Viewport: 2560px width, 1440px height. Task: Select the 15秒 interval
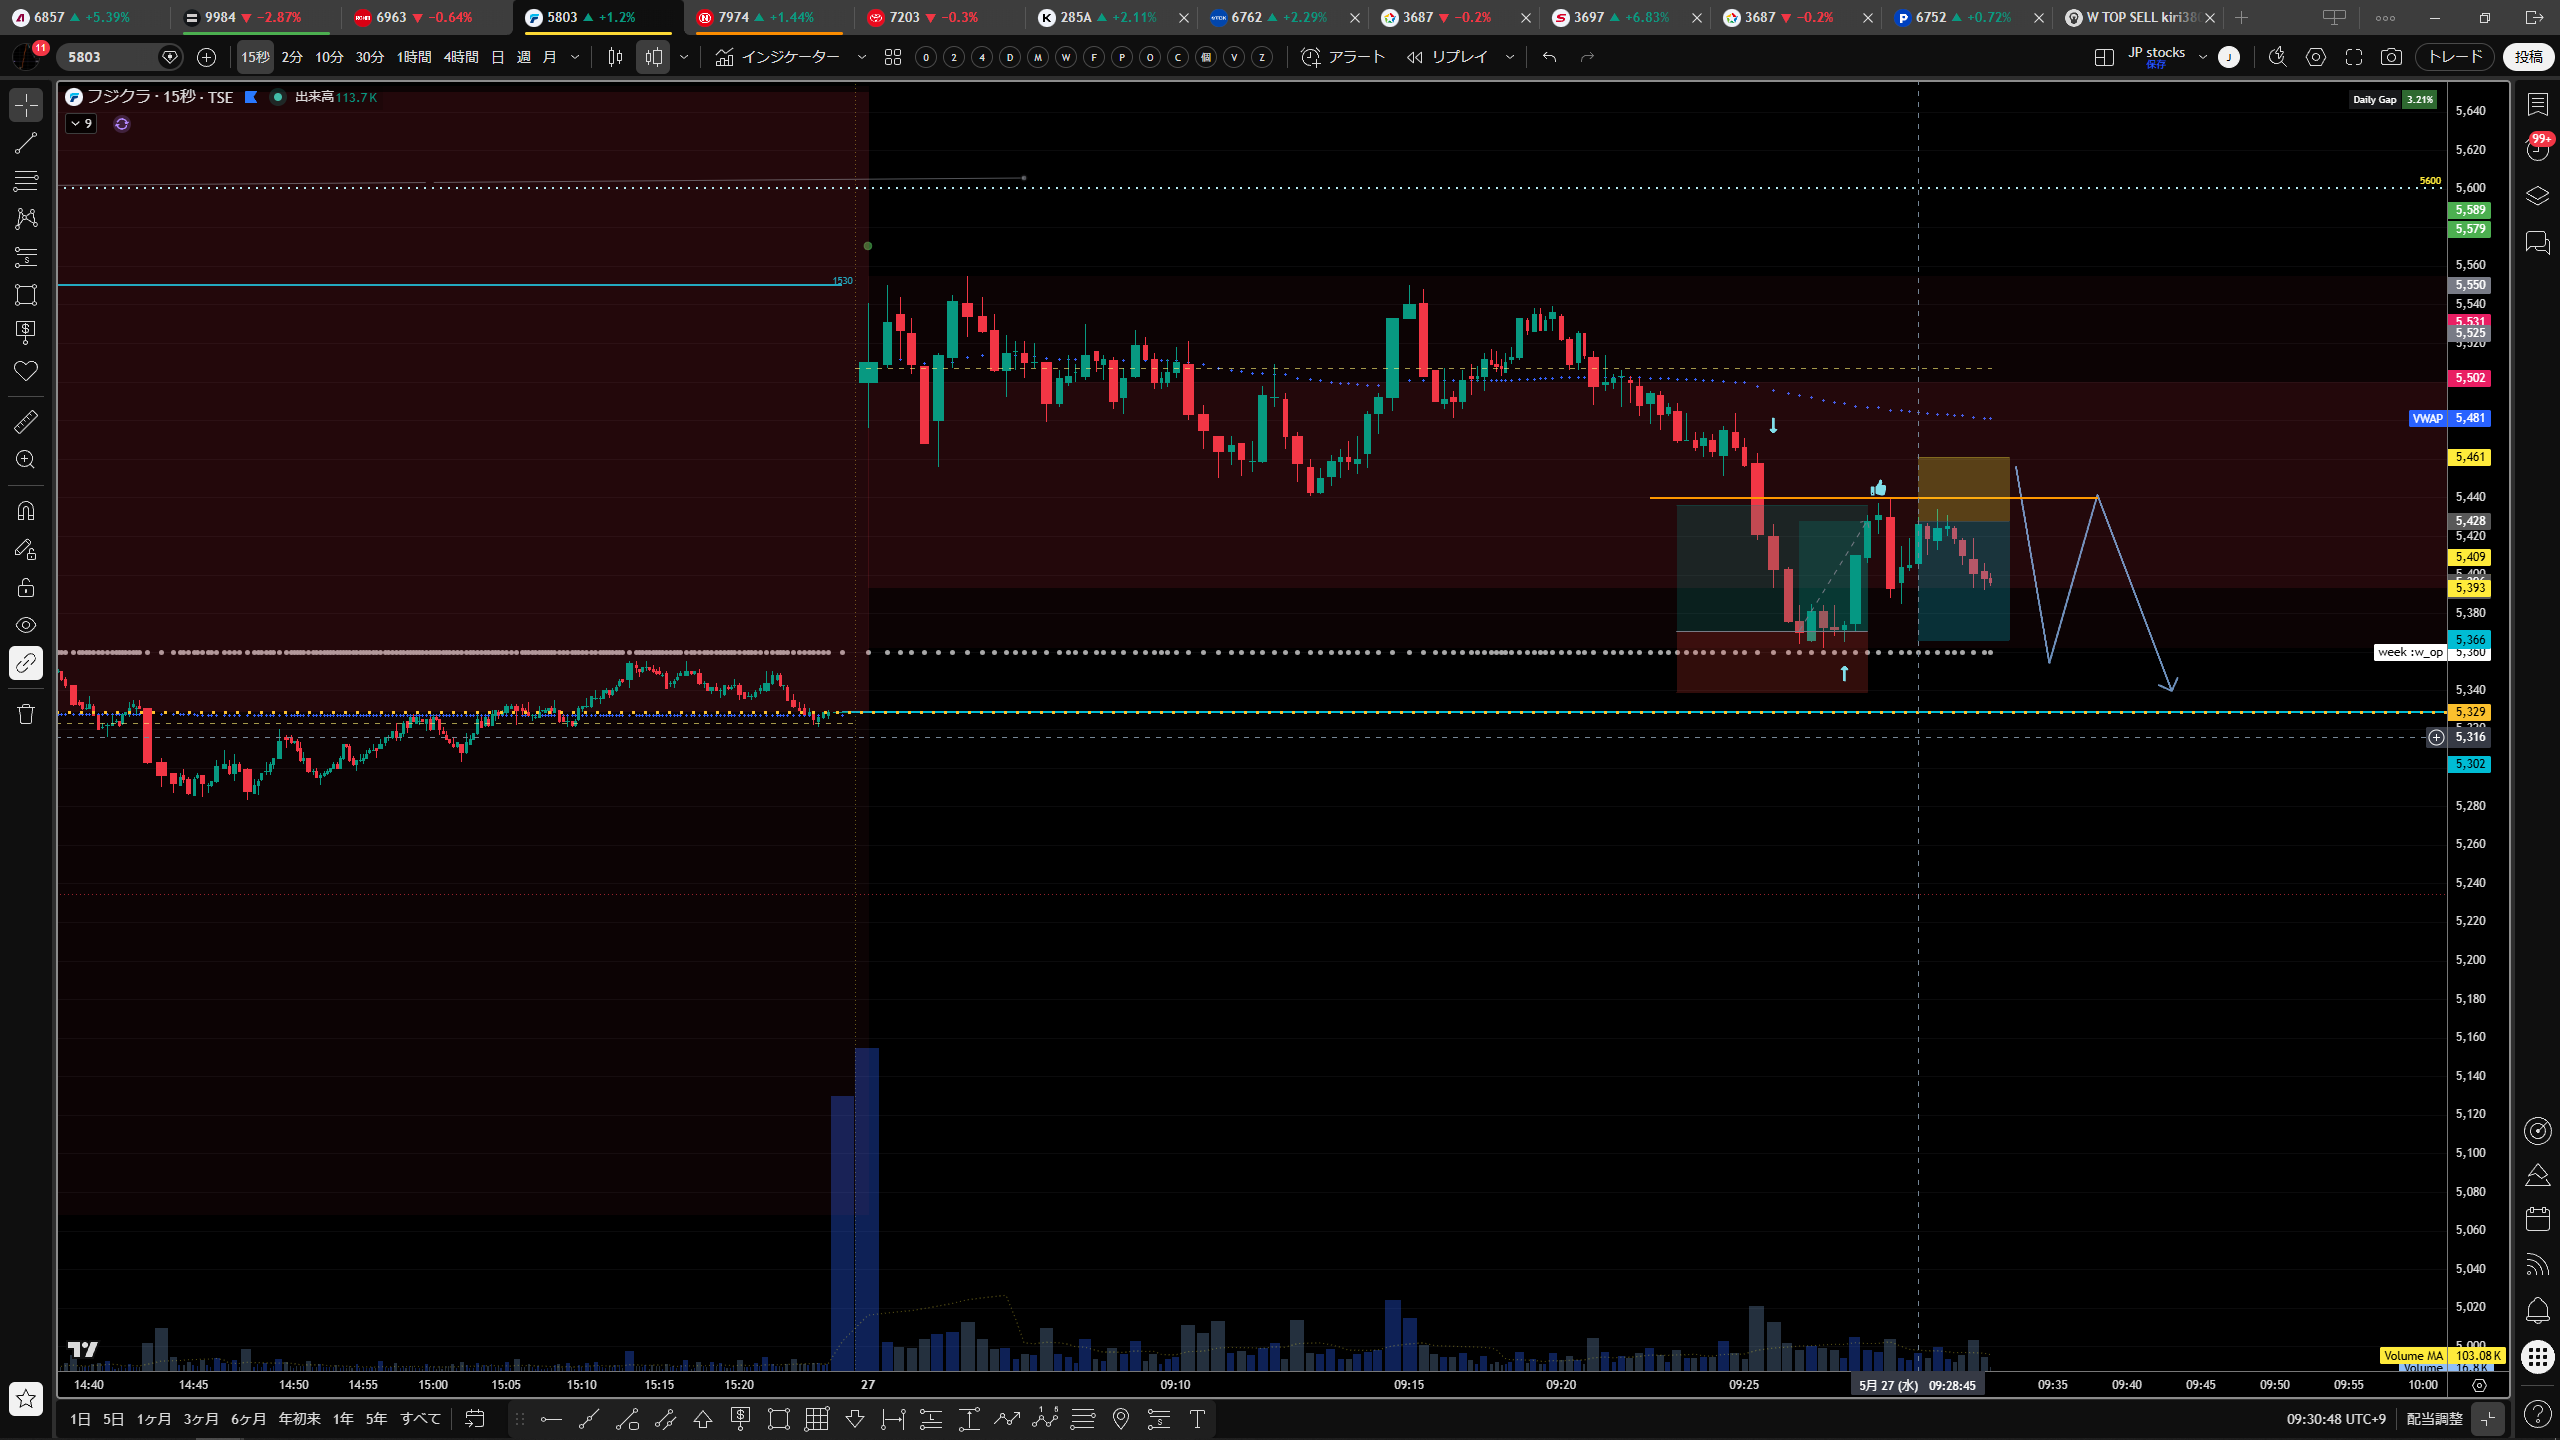(x=255, y=57)
